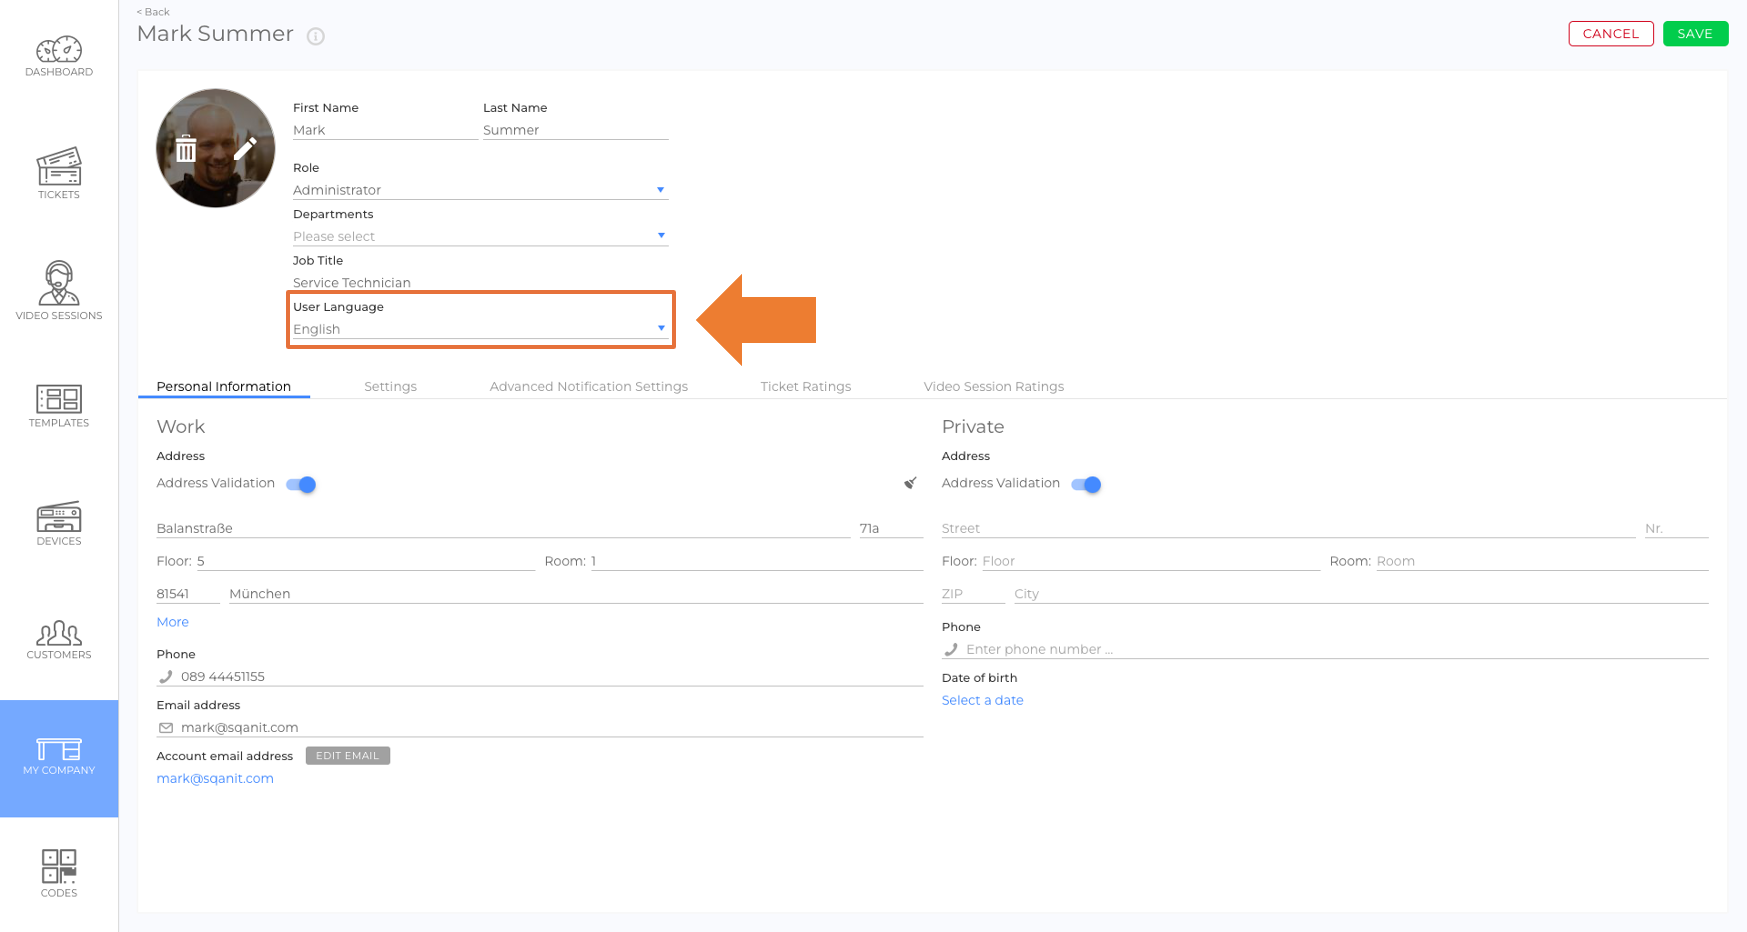This screenshot has width=1747, height=932.
Task: Navigate to Devices section
Action: click(x=59, y=524)
